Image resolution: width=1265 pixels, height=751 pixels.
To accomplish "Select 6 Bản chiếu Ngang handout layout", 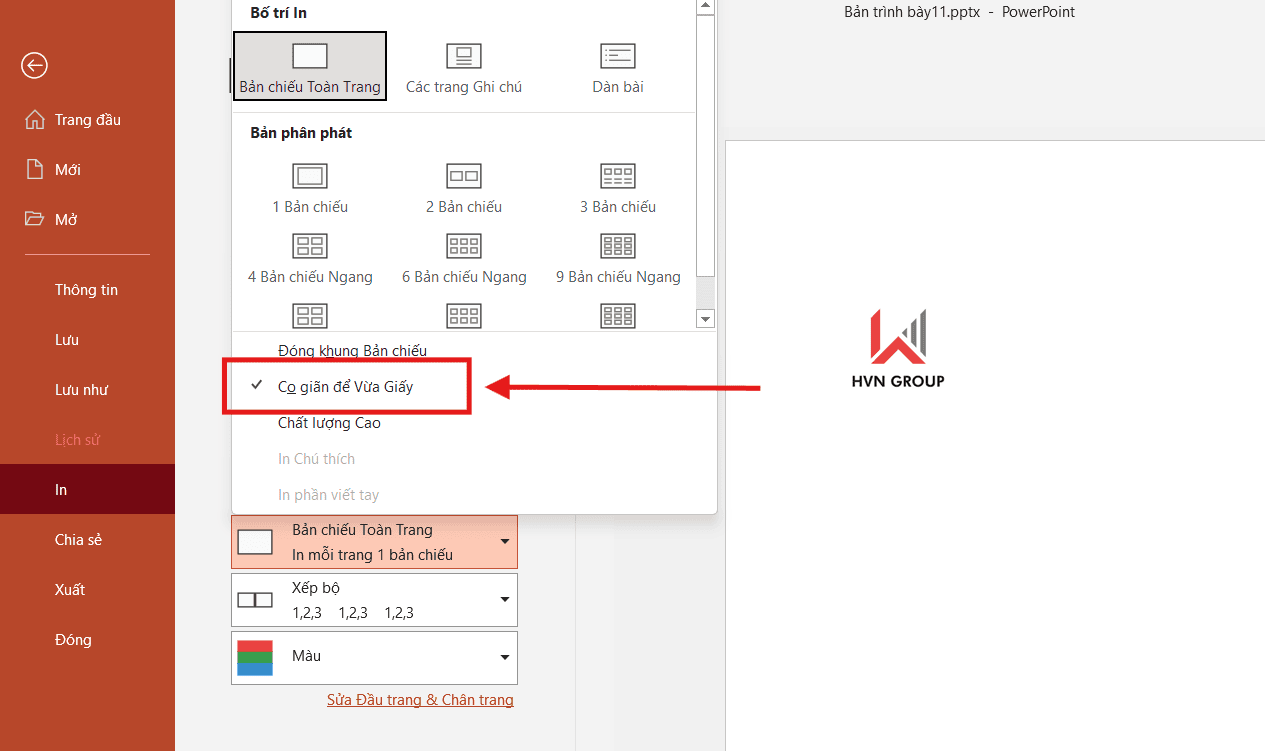I will coord(464,247).
